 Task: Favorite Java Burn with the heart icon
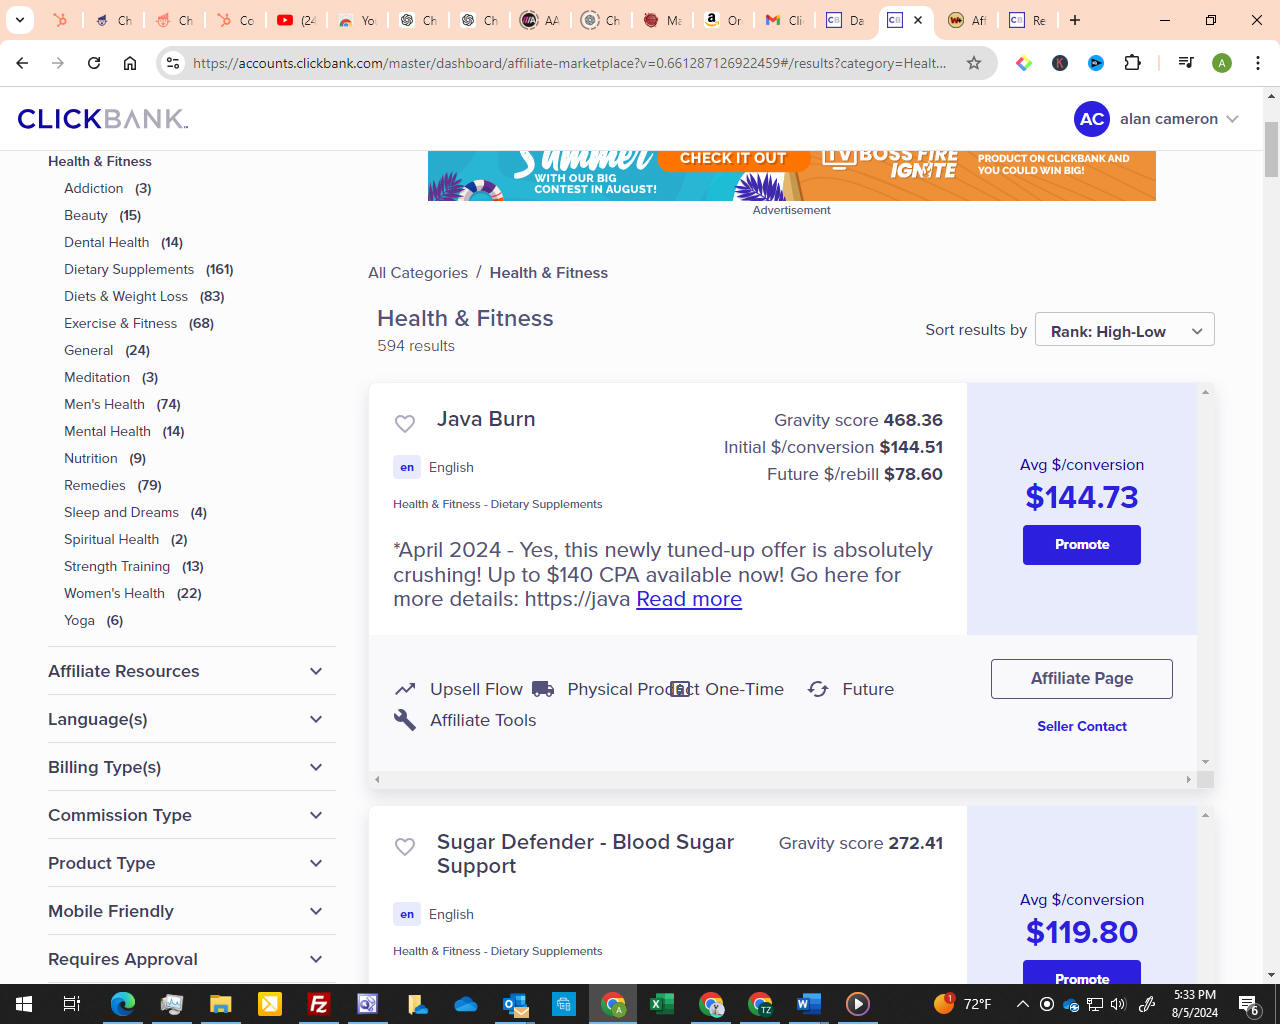405,424
